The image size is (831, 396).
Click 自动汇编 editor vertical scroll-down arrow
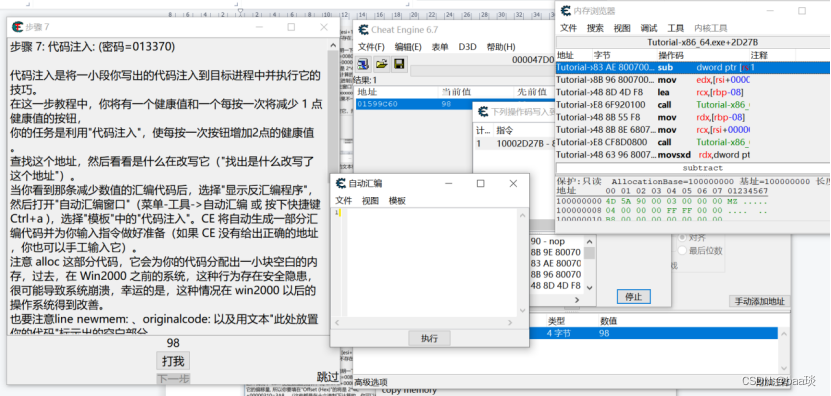click(523, 311)
